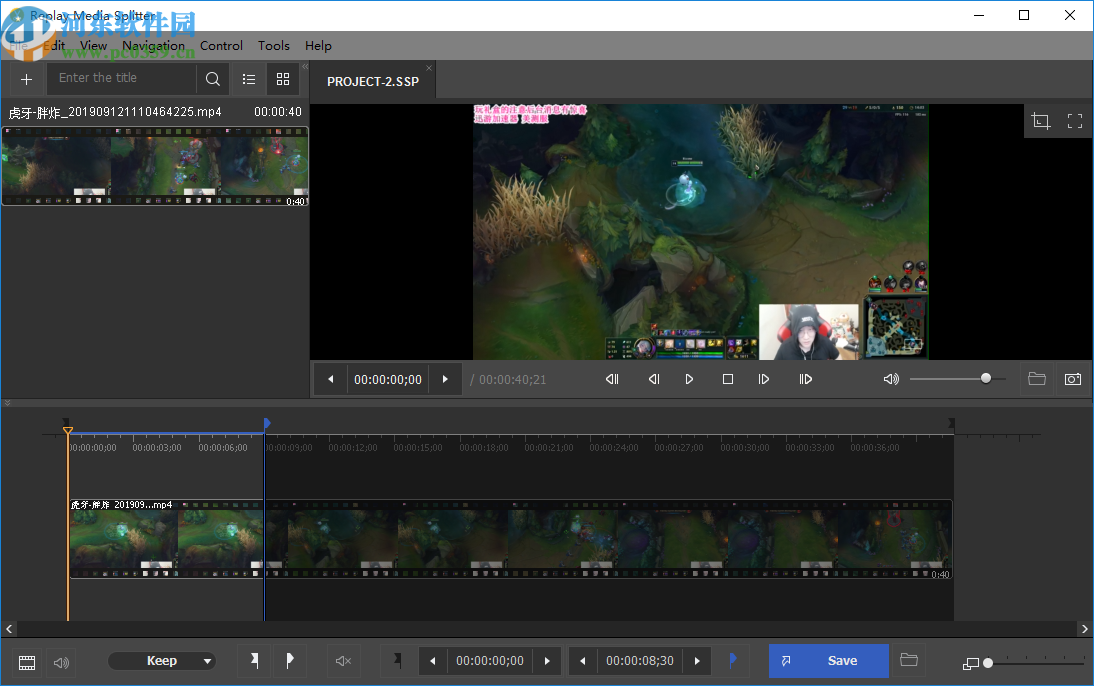This screenshot has height=686, width=1094.
Task: Enter fullscreen preview mode
Action: click(1075, 120)
